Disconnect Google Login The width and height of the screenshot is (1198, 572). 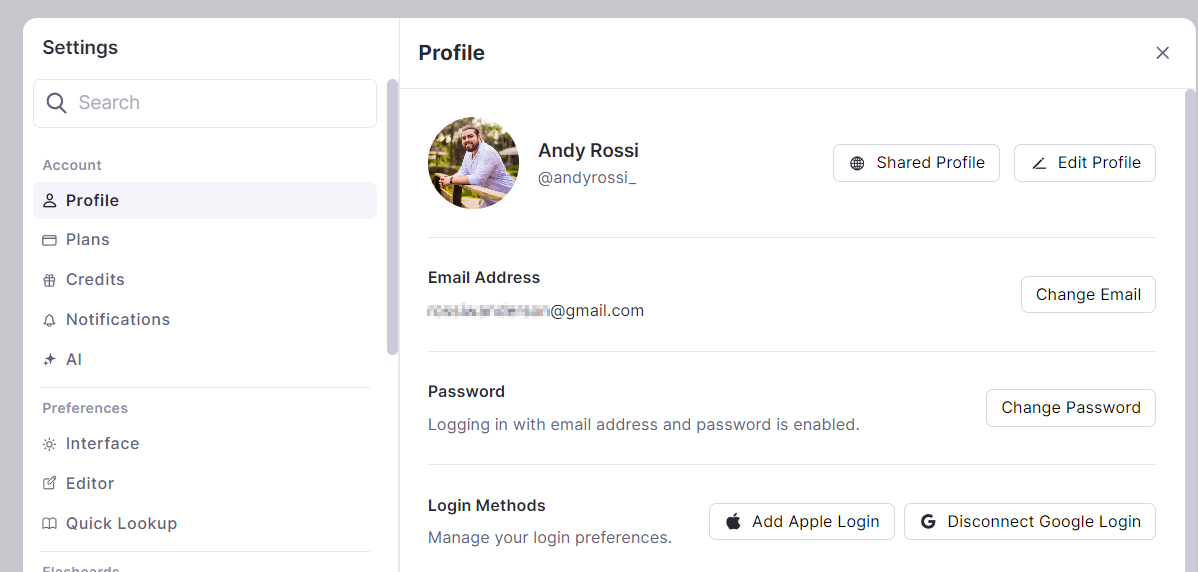[1029, 522]
